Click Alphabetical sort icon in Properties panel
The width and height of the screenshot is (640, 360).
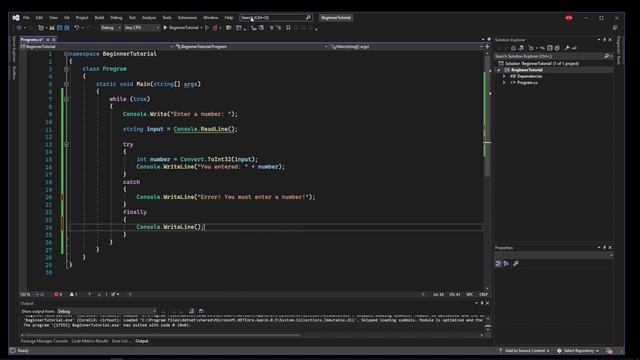[x=506, y=264]
